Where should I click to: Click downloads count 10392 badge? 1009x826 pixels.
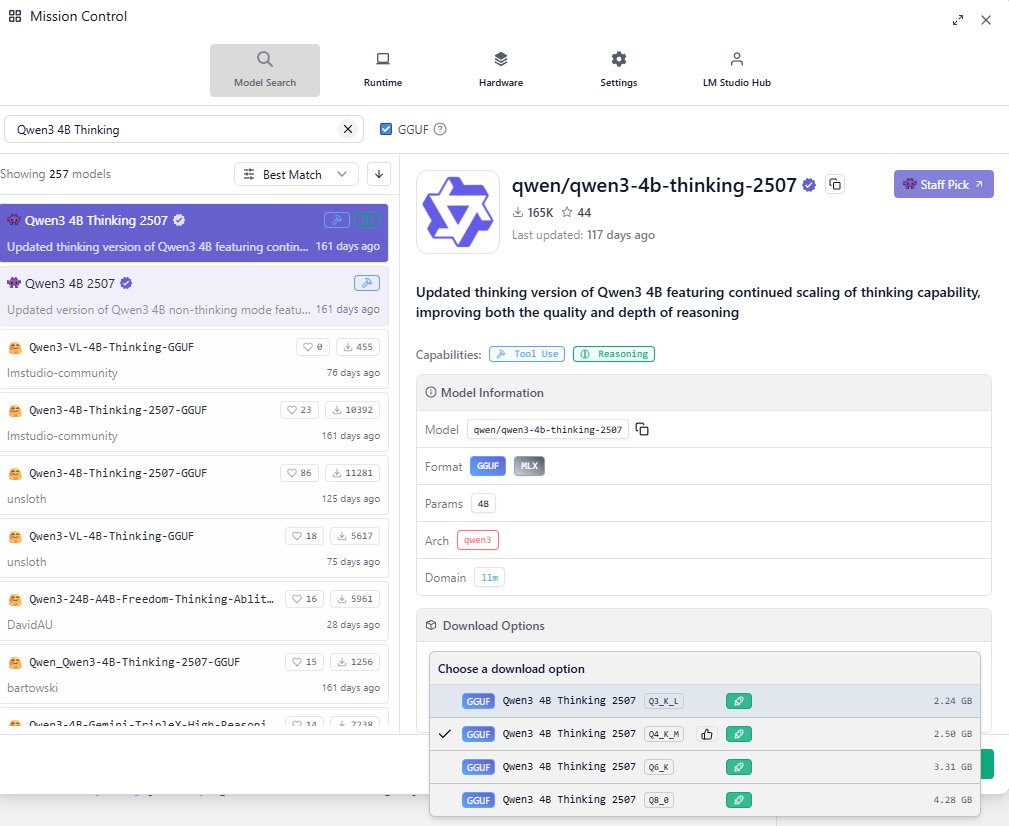pos(353,410)
